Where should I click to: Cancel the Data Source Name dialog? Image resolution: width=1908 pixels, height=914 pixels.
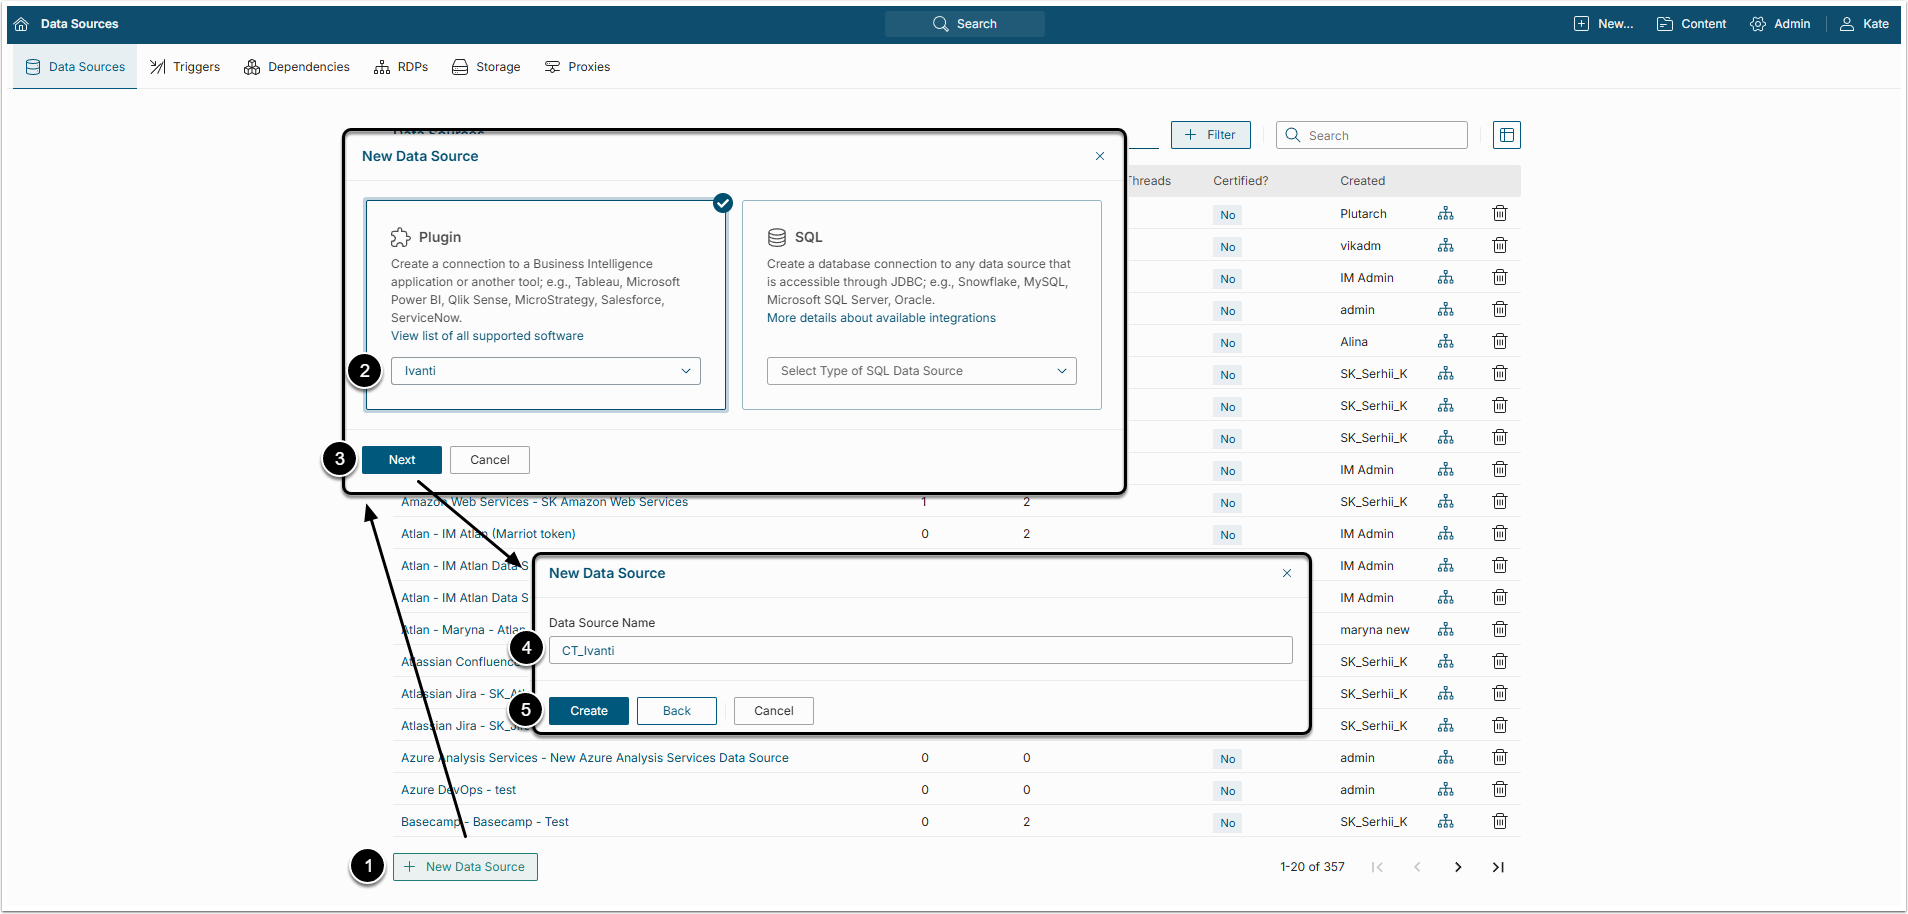[x=774, y=711]
